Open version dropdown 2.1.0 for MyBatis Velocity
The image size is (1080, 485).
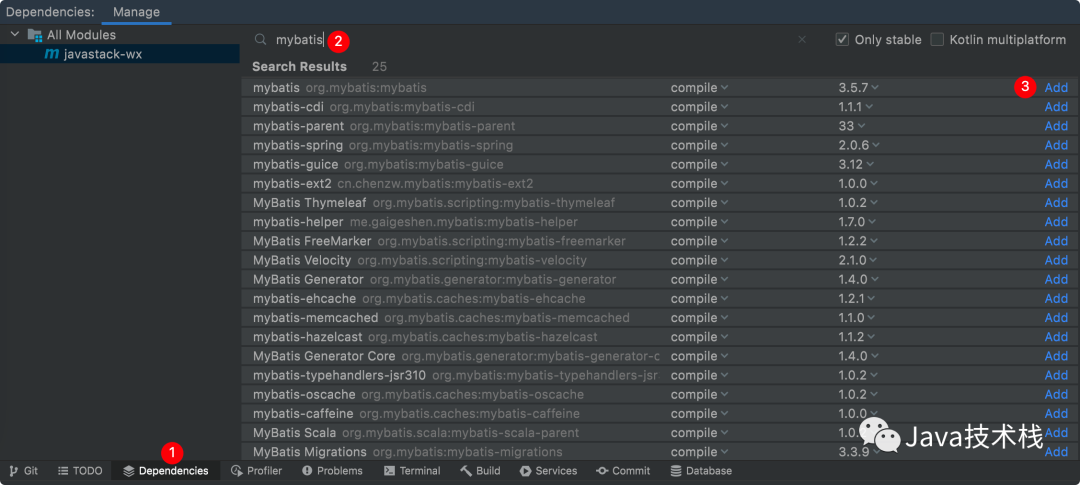(x=857, y=260)
